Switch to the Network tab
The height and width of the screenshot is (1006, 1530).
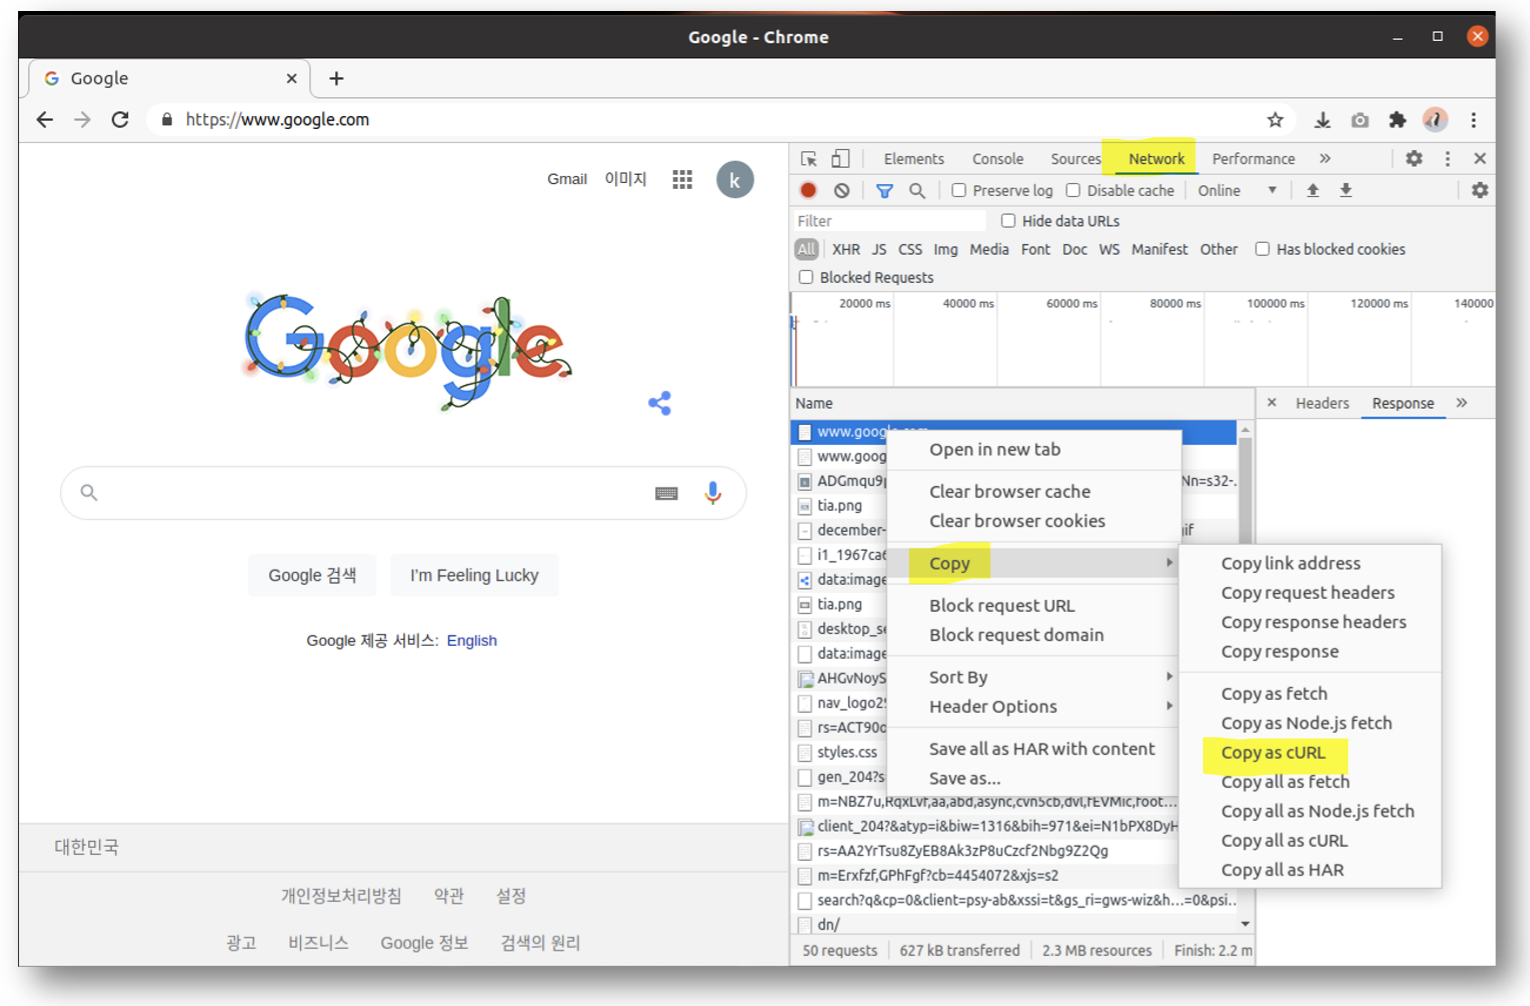(x=1156, y=159)
